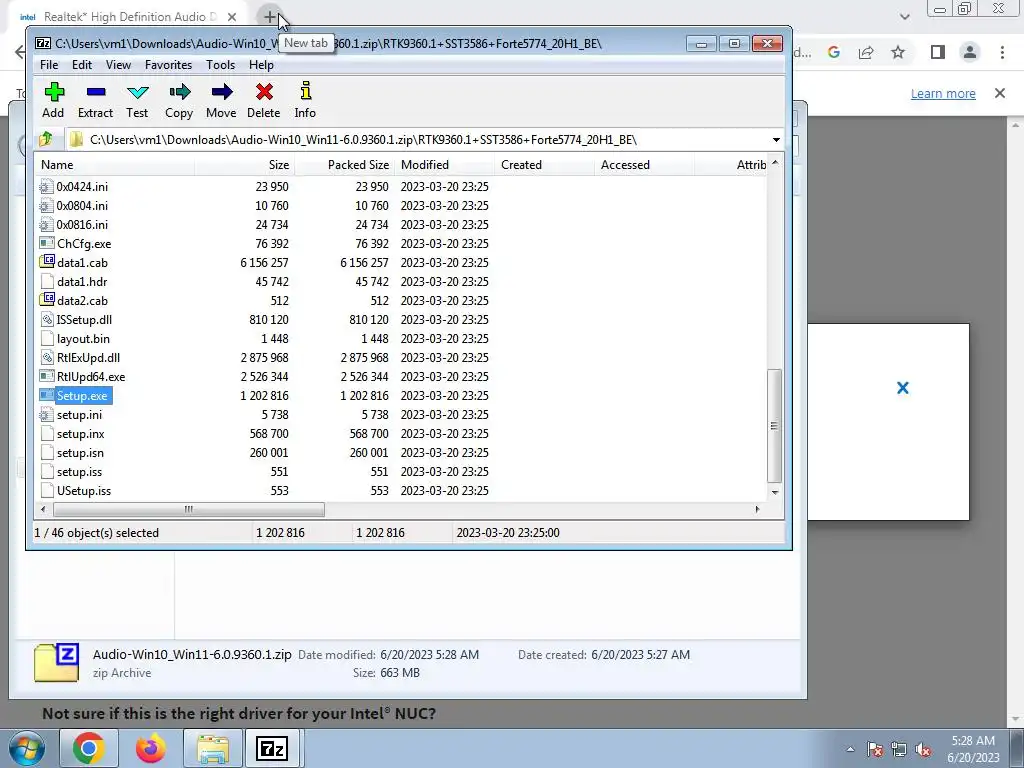The width and height of the screenshot is (1024, 768).
Task: Select the ISSetup.dll file icon
Action: point(46,319)
